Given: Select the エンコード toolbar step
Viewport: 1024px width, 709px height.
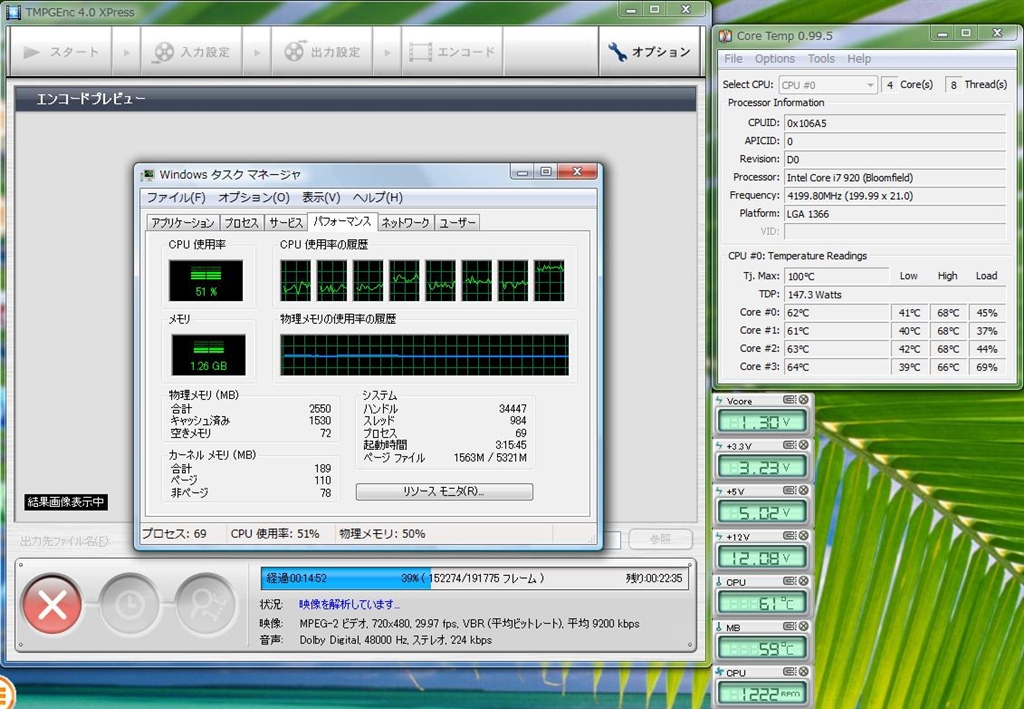Looking at the screenshot, I should point(452,52).
